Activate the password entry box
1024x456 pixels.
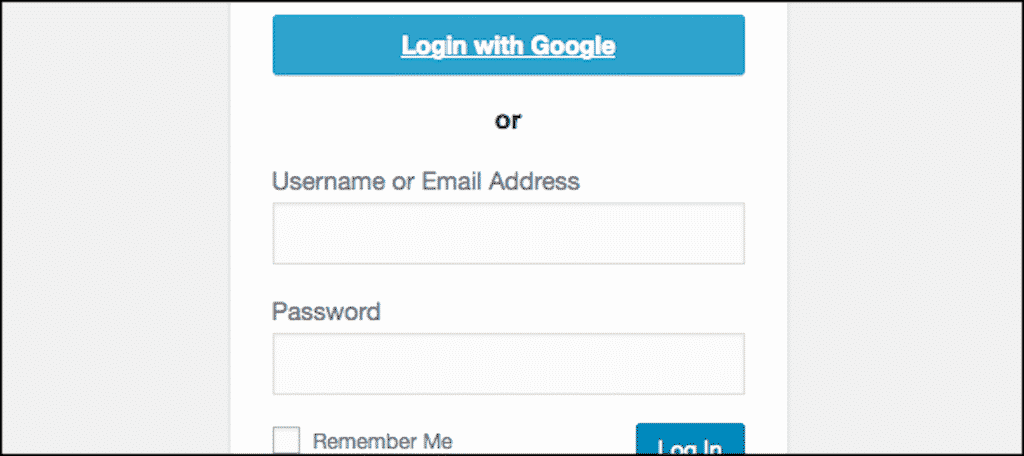click(x=508, y=363)
